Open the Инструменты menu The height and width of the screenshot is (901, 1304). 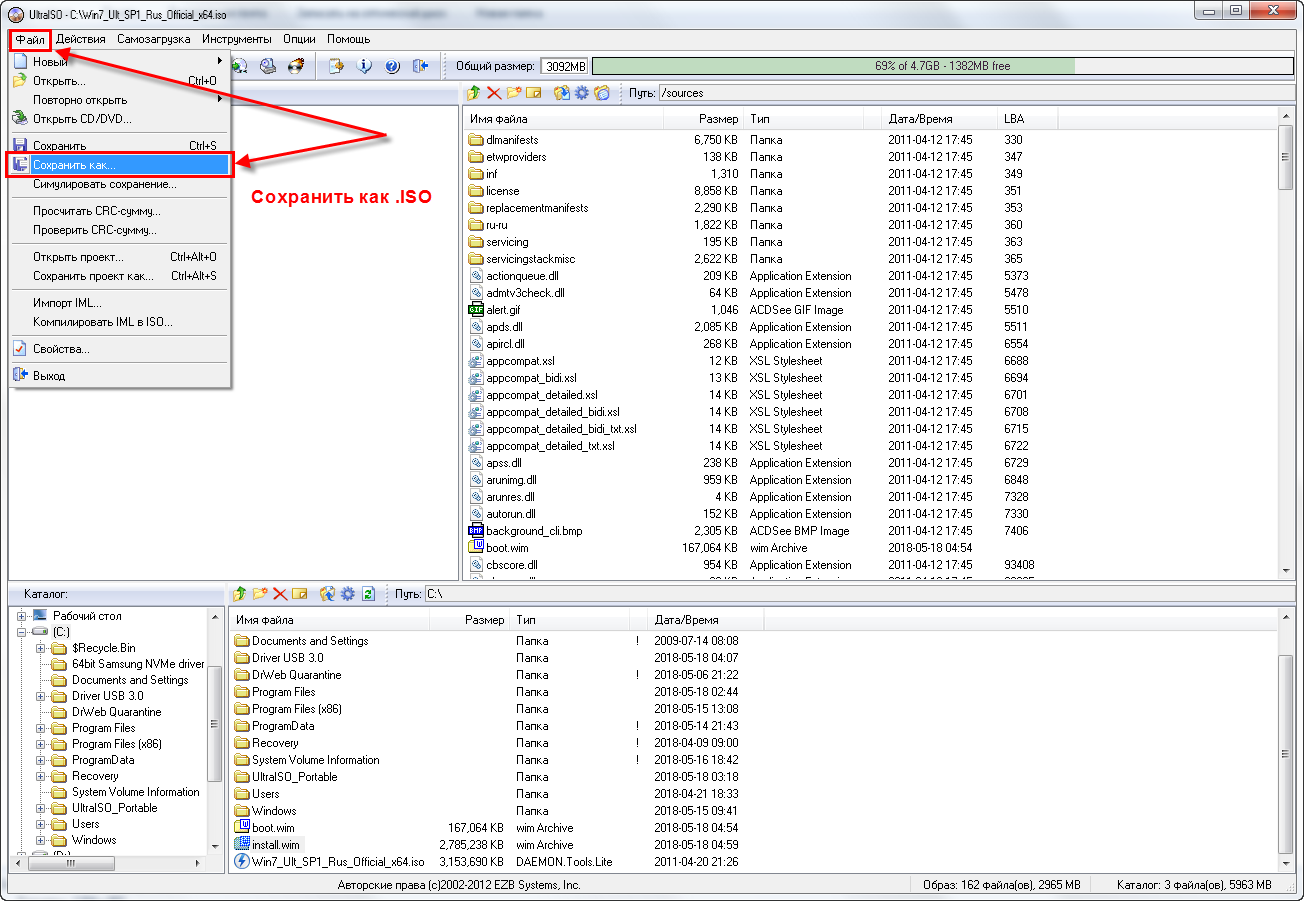(x=236, y=39)
